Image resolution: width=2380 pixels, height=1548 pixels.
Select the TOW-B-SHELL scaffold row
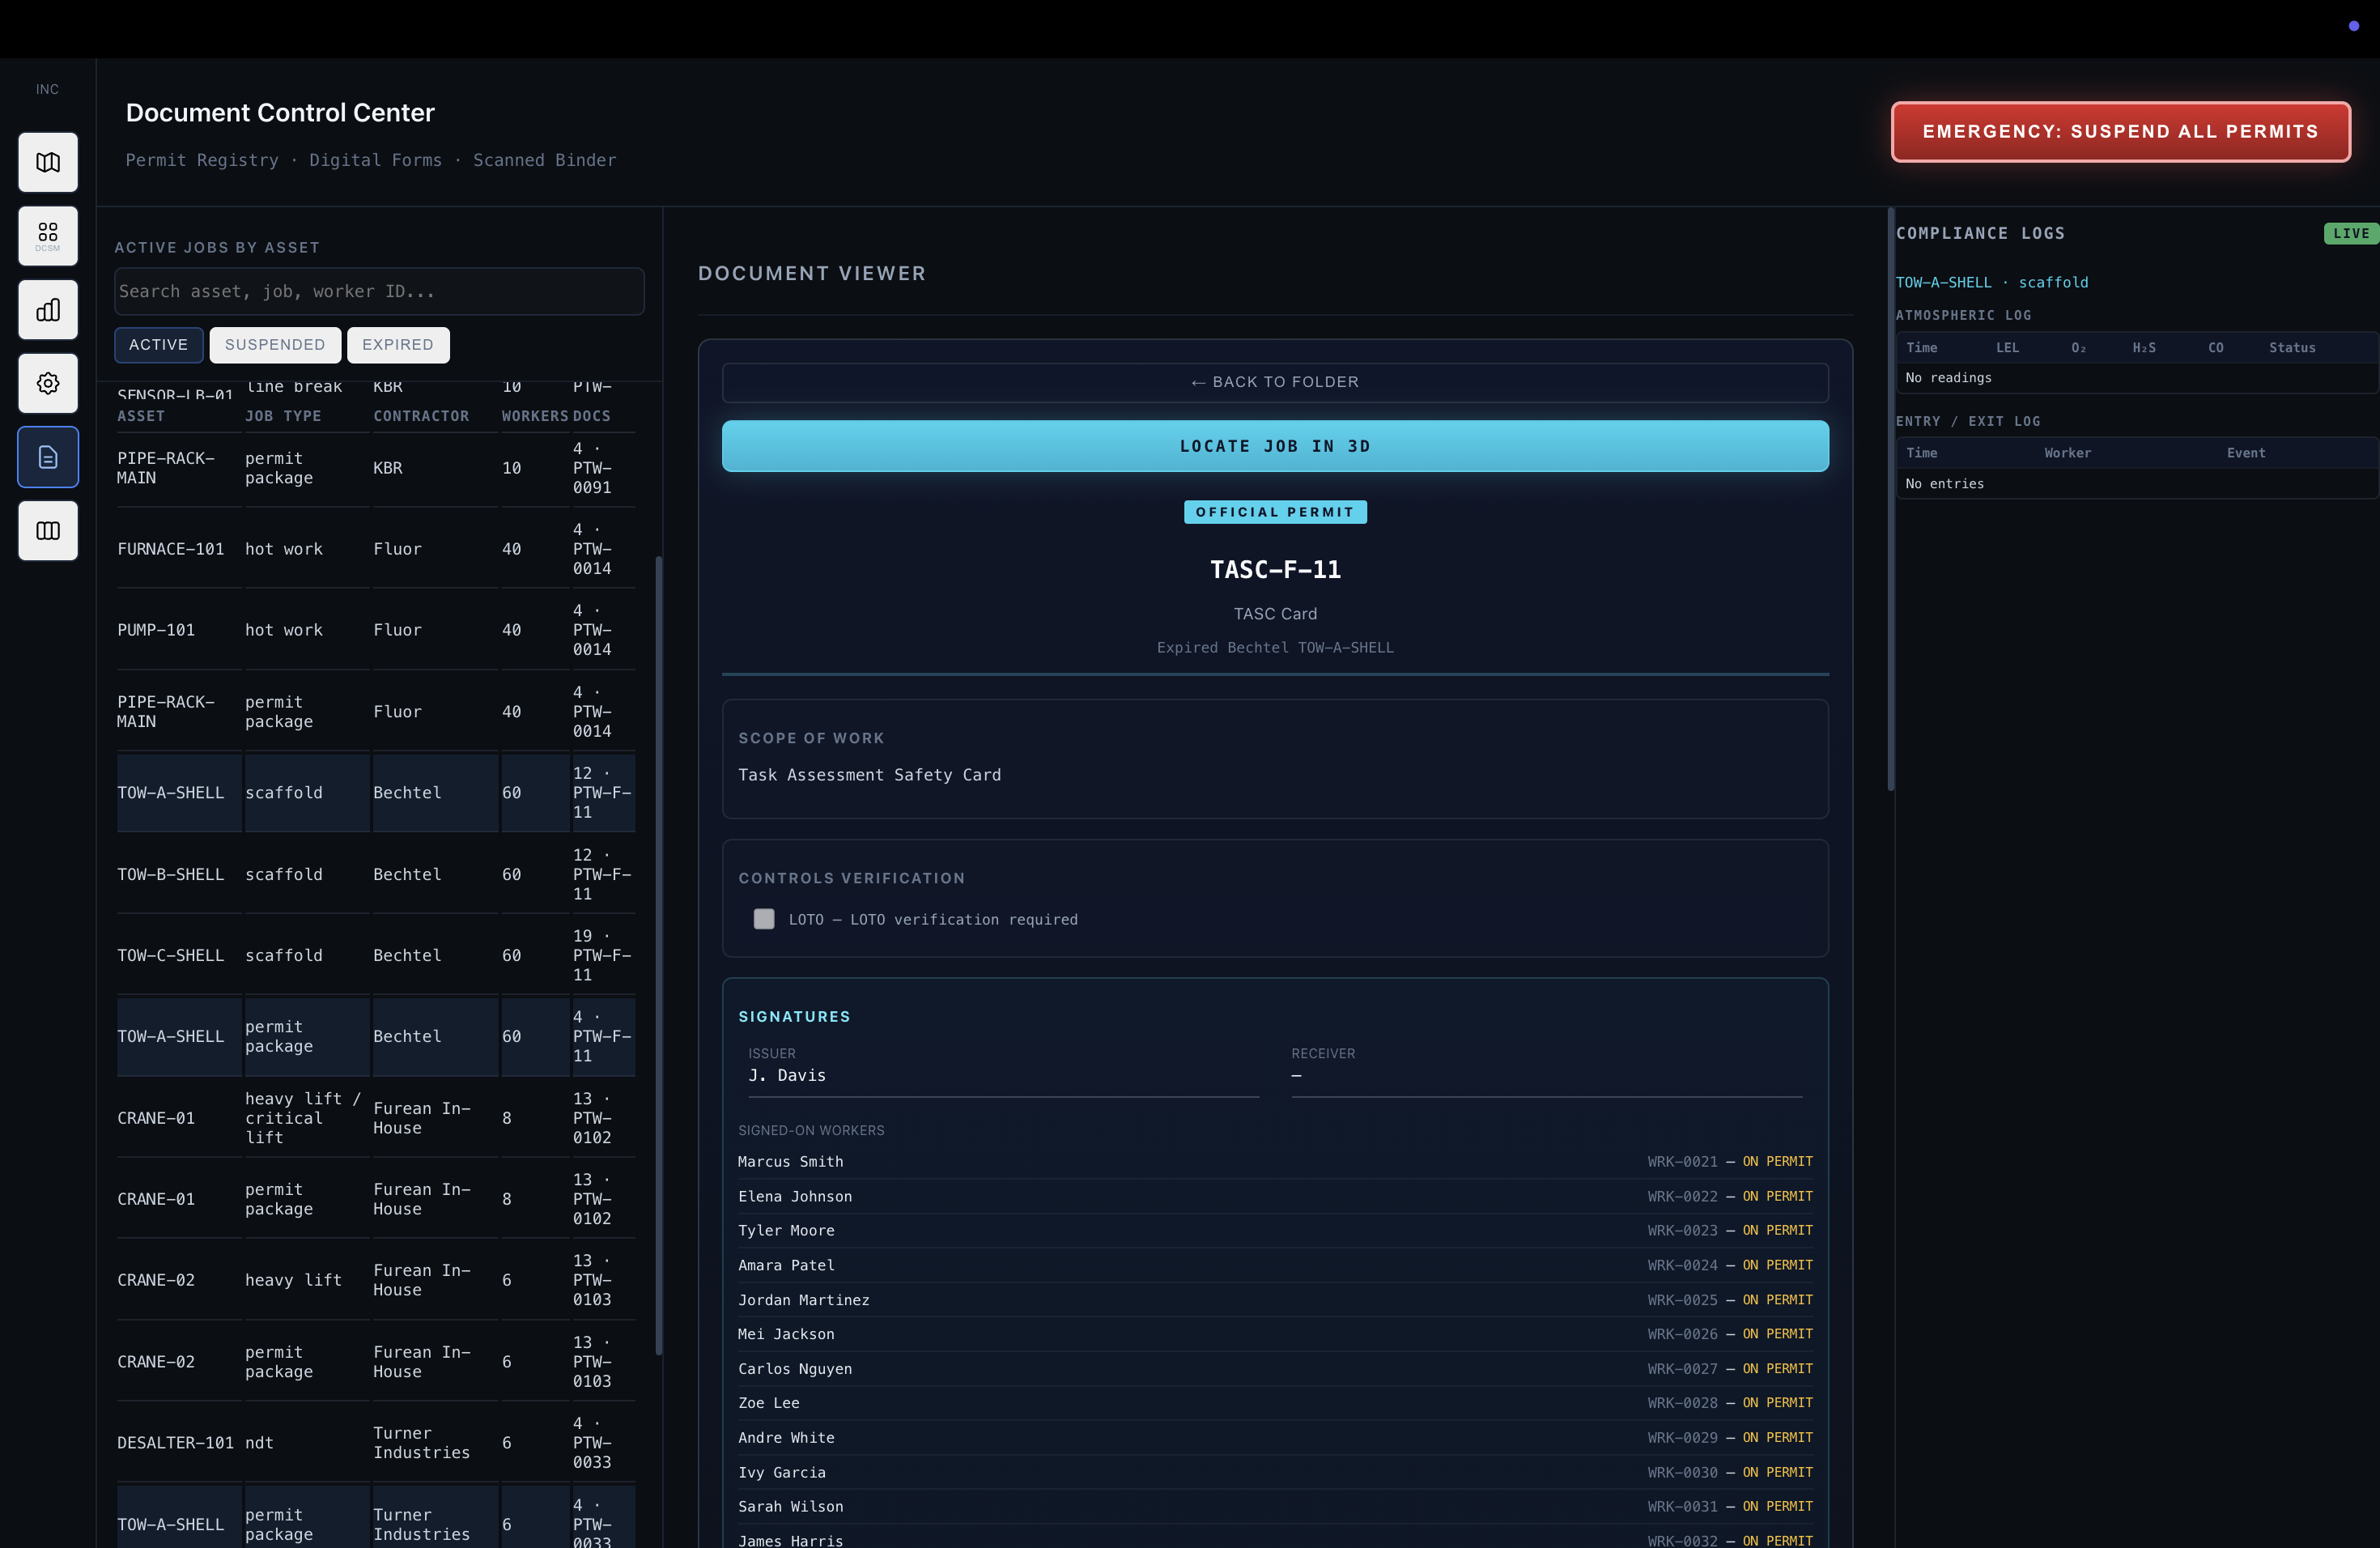pyautogui.click(x=376, y=874)
